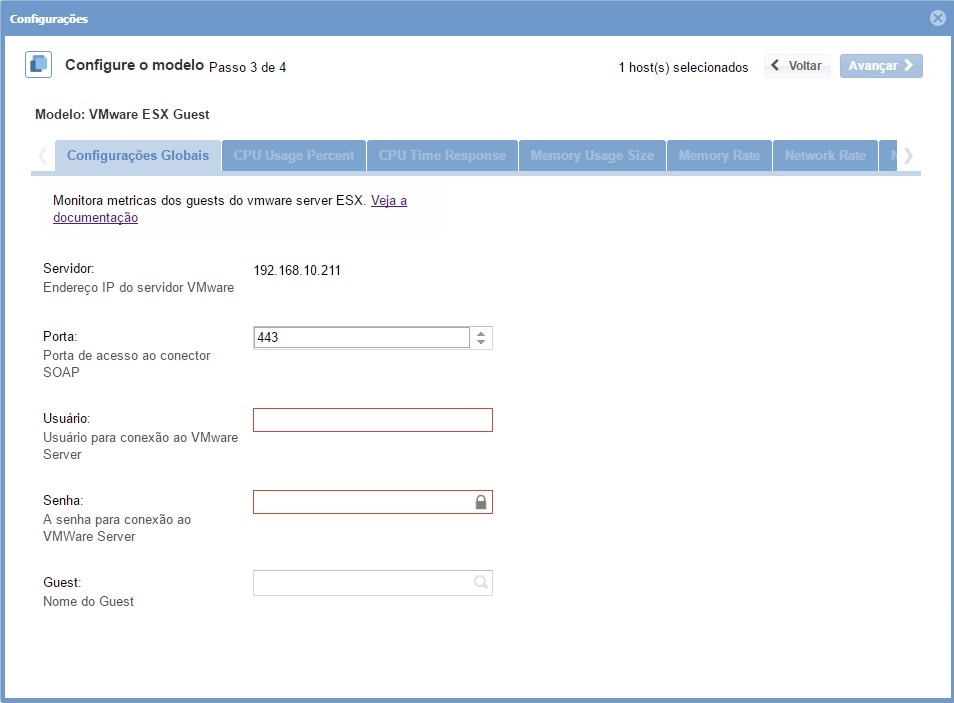Increase the Porta value with the up arrow

click(481, 333)
